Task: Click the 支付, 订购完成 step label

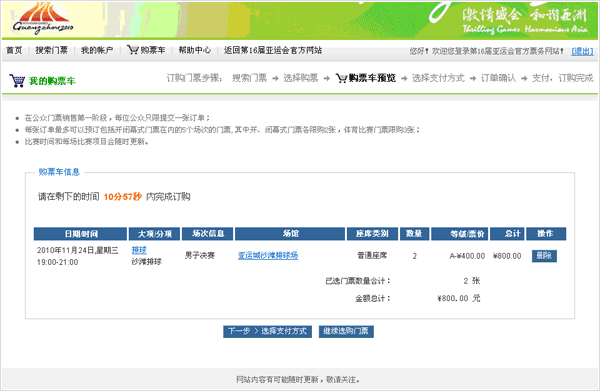Action: 562,78
